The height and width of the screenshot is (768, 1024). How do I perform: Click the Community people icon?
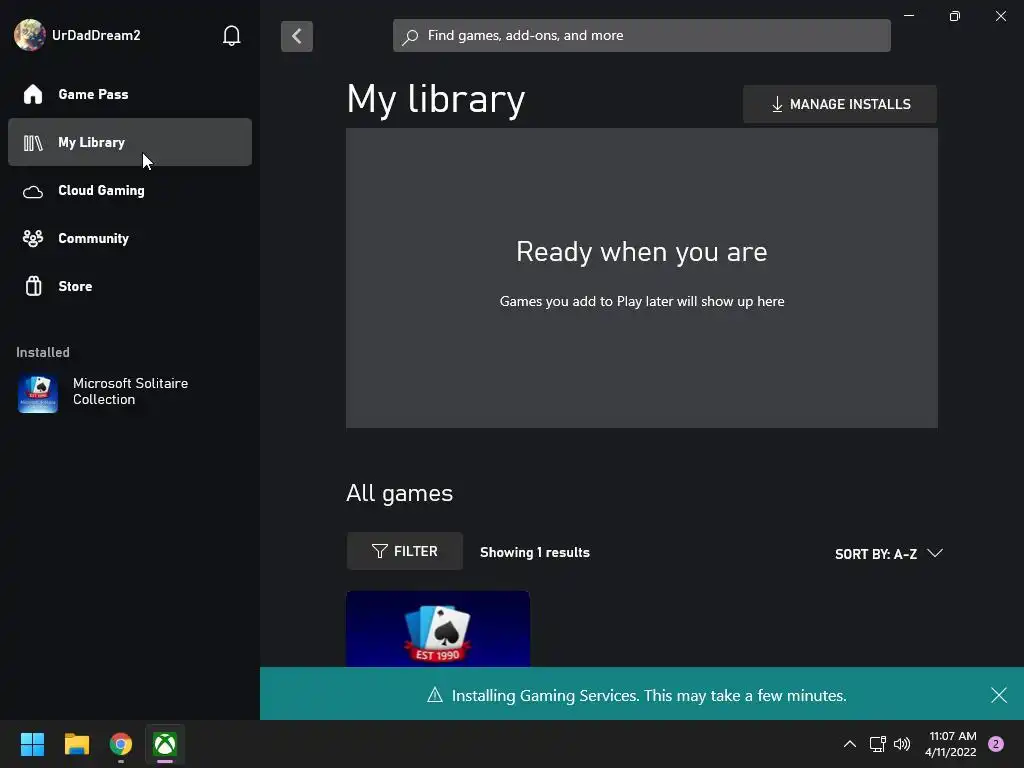(x=33, y=238)
